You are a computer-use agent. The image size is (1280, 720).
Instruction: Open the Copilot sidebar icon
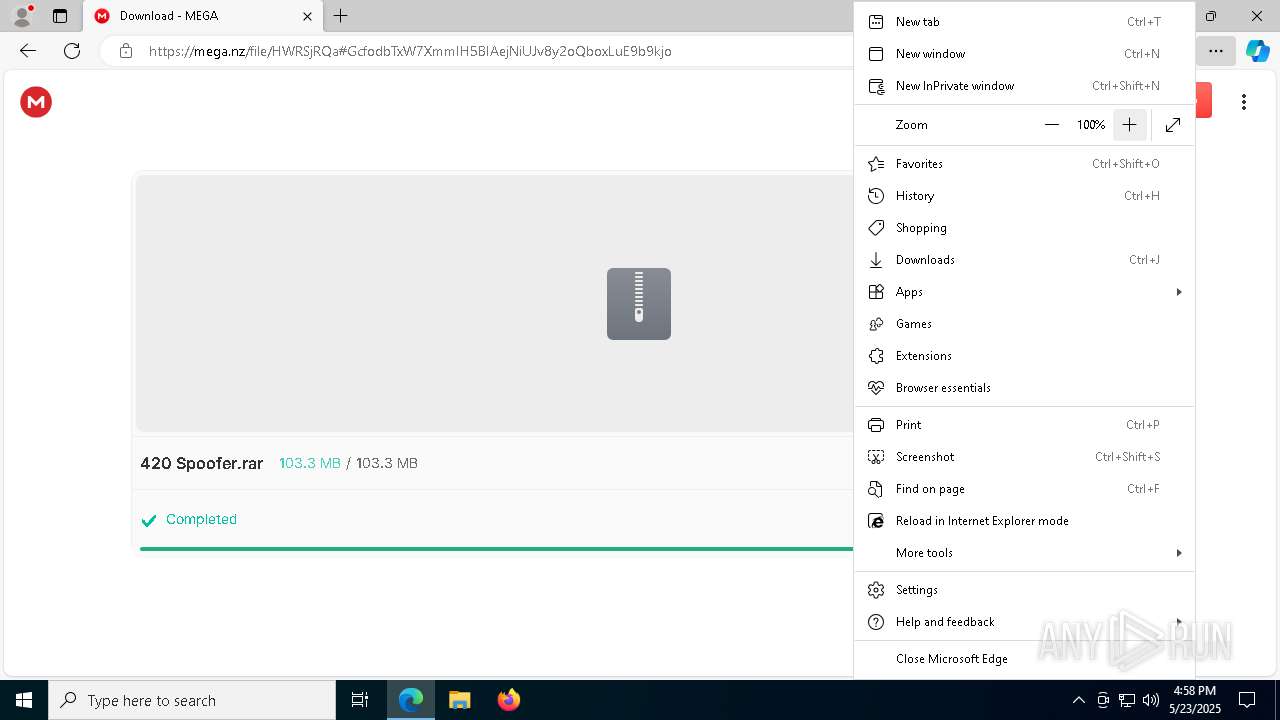coord(1257,51)
